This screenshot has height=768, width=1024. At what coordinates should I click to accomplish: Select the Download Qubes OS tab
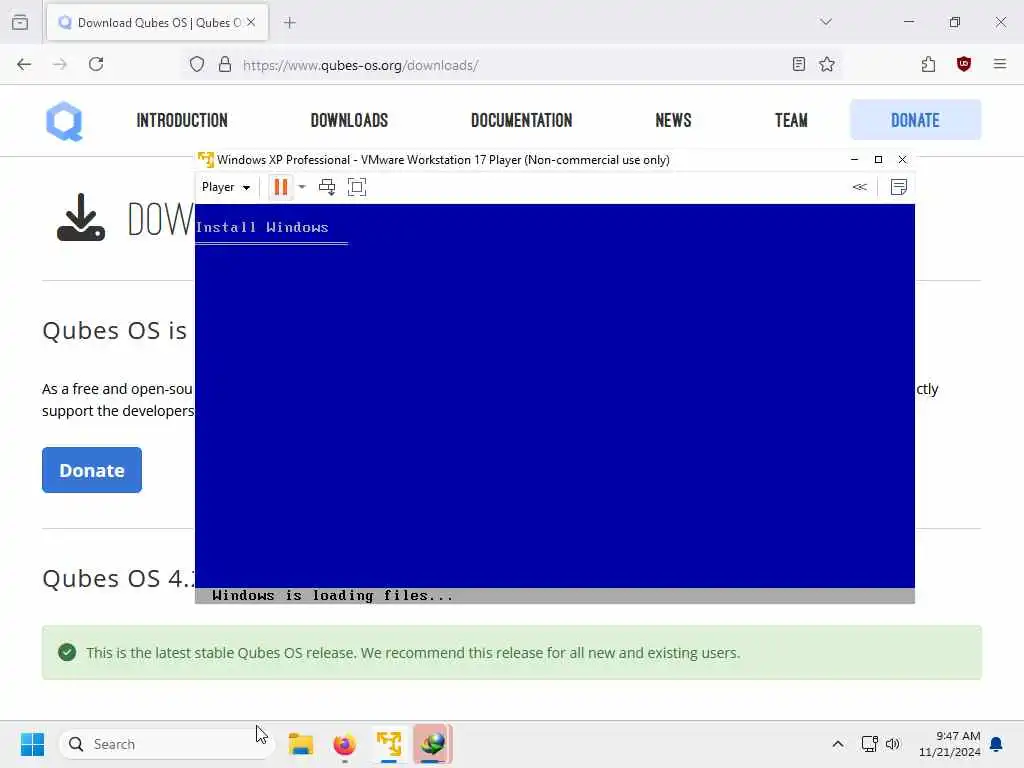(157, 22)
